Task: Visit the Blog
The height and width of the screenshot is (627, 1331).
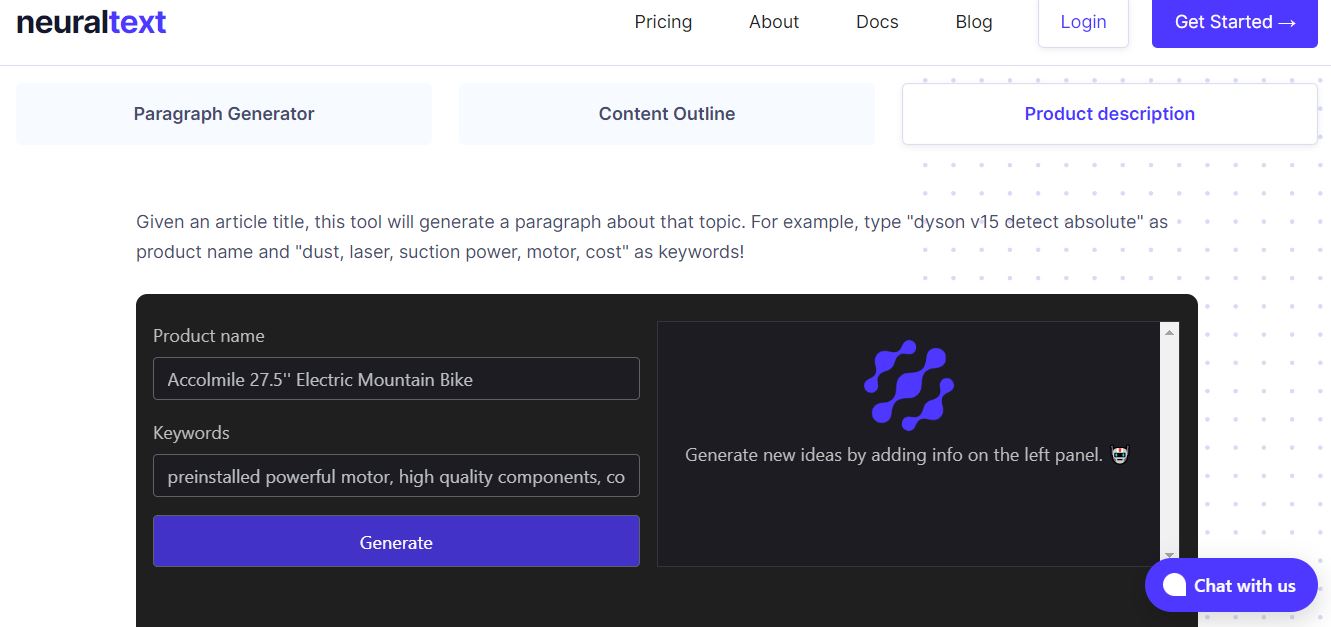Action: pyautogui.click(x=974, y=22)
